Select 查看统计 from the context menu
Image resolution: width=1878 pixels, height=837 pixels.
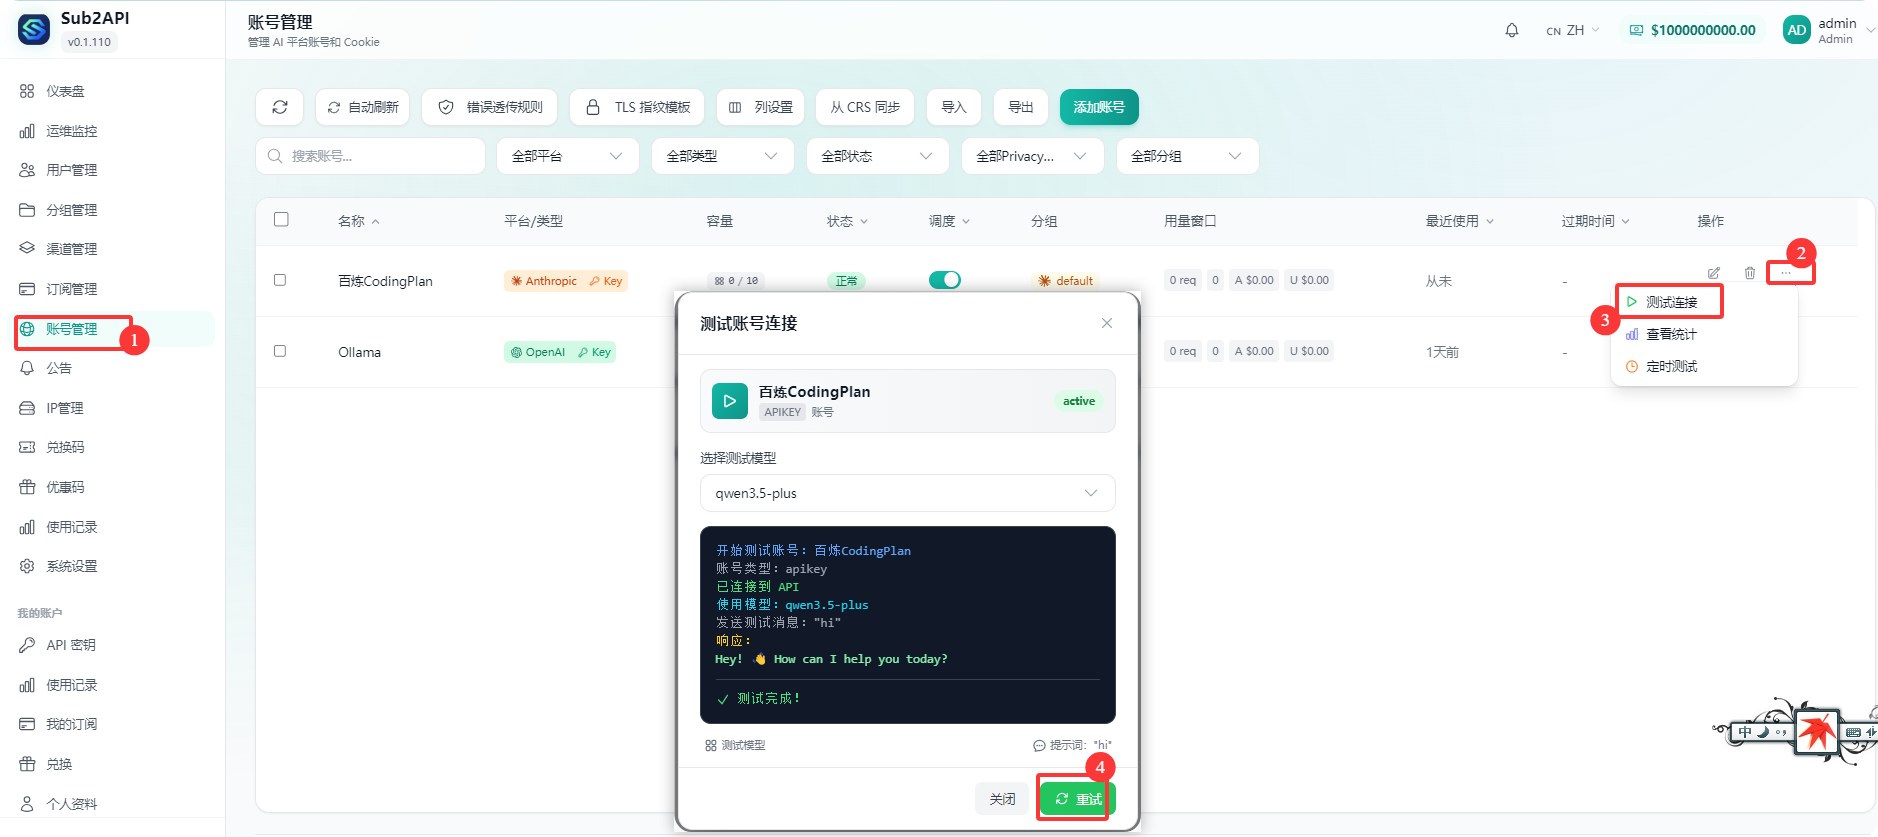coord(1671,334)
